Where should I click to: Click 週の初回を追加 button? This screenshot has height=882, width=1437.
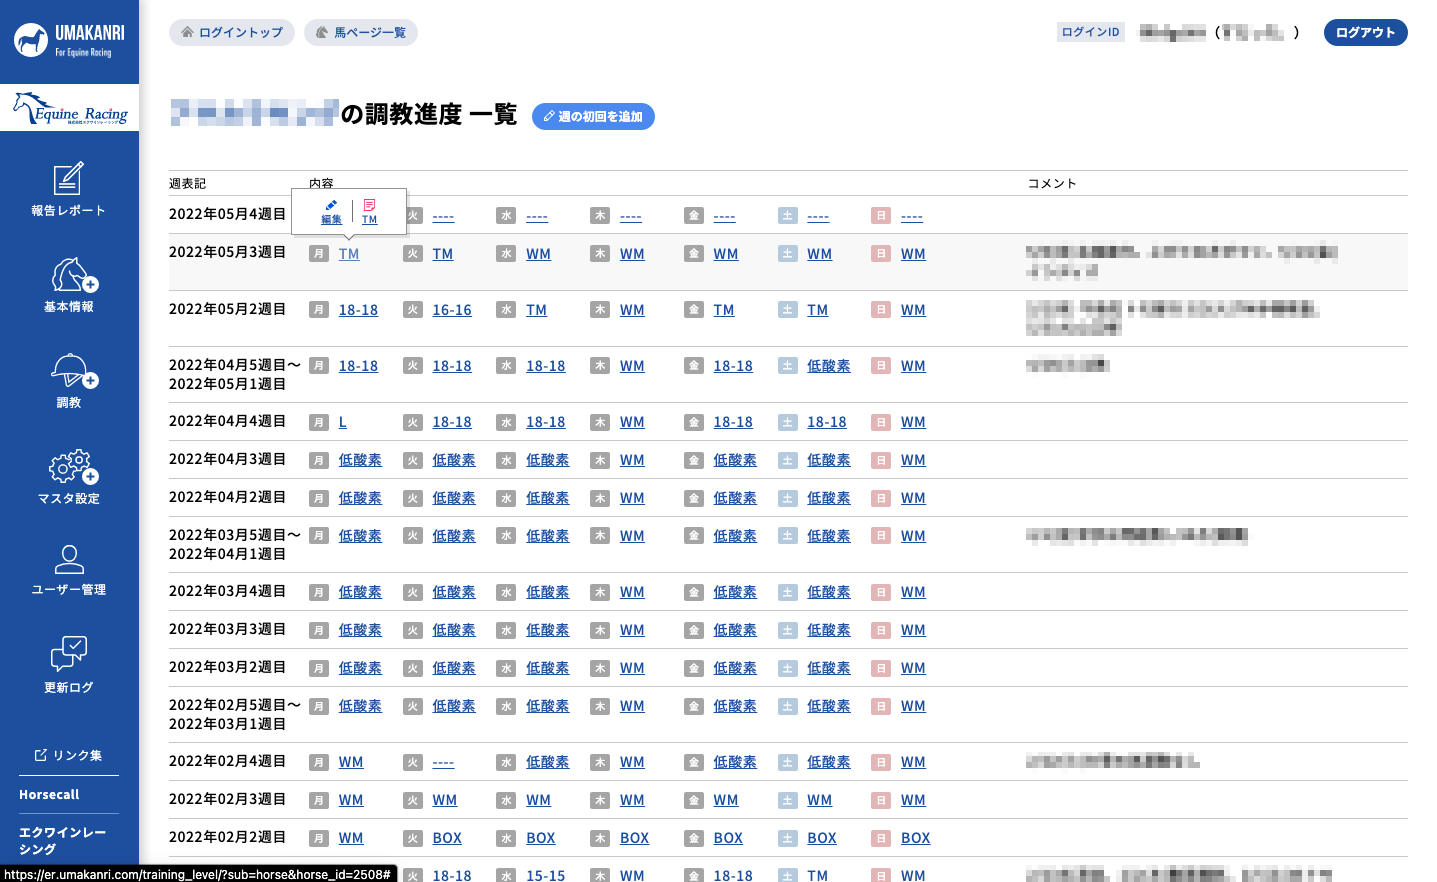click(593, 117)
